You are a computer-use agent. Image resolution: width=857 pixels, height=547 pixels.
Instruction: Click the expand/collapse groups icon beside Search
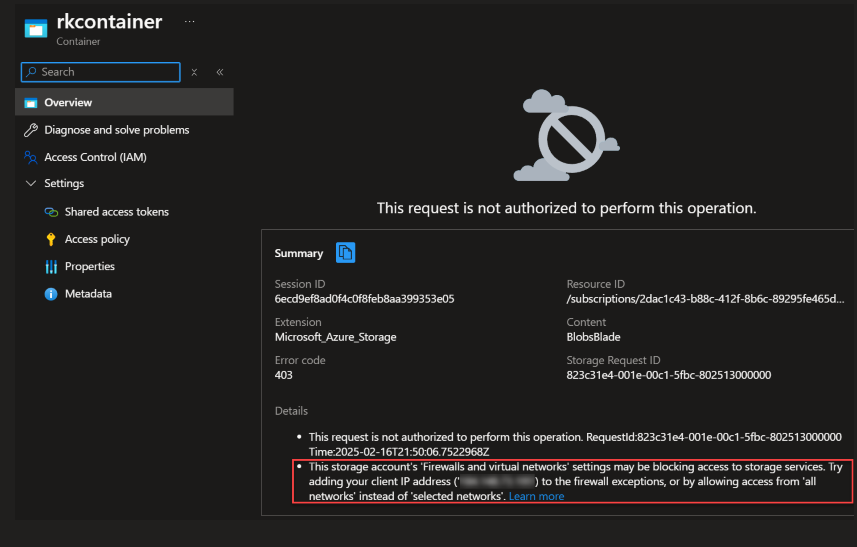[x=194, y=72]
